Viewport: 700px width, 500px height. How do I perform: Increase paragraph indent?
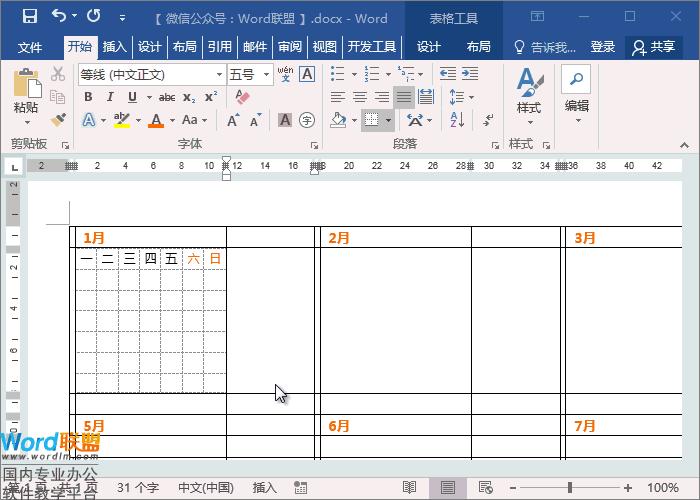[470, 73]
